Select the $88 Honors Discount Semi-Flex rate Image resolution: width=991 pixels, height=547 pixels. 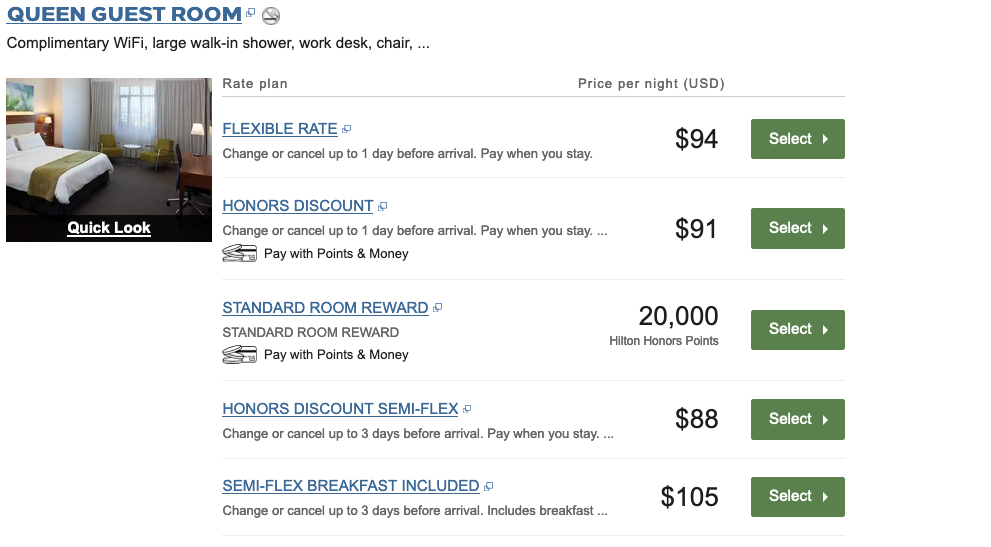[797, 419]
